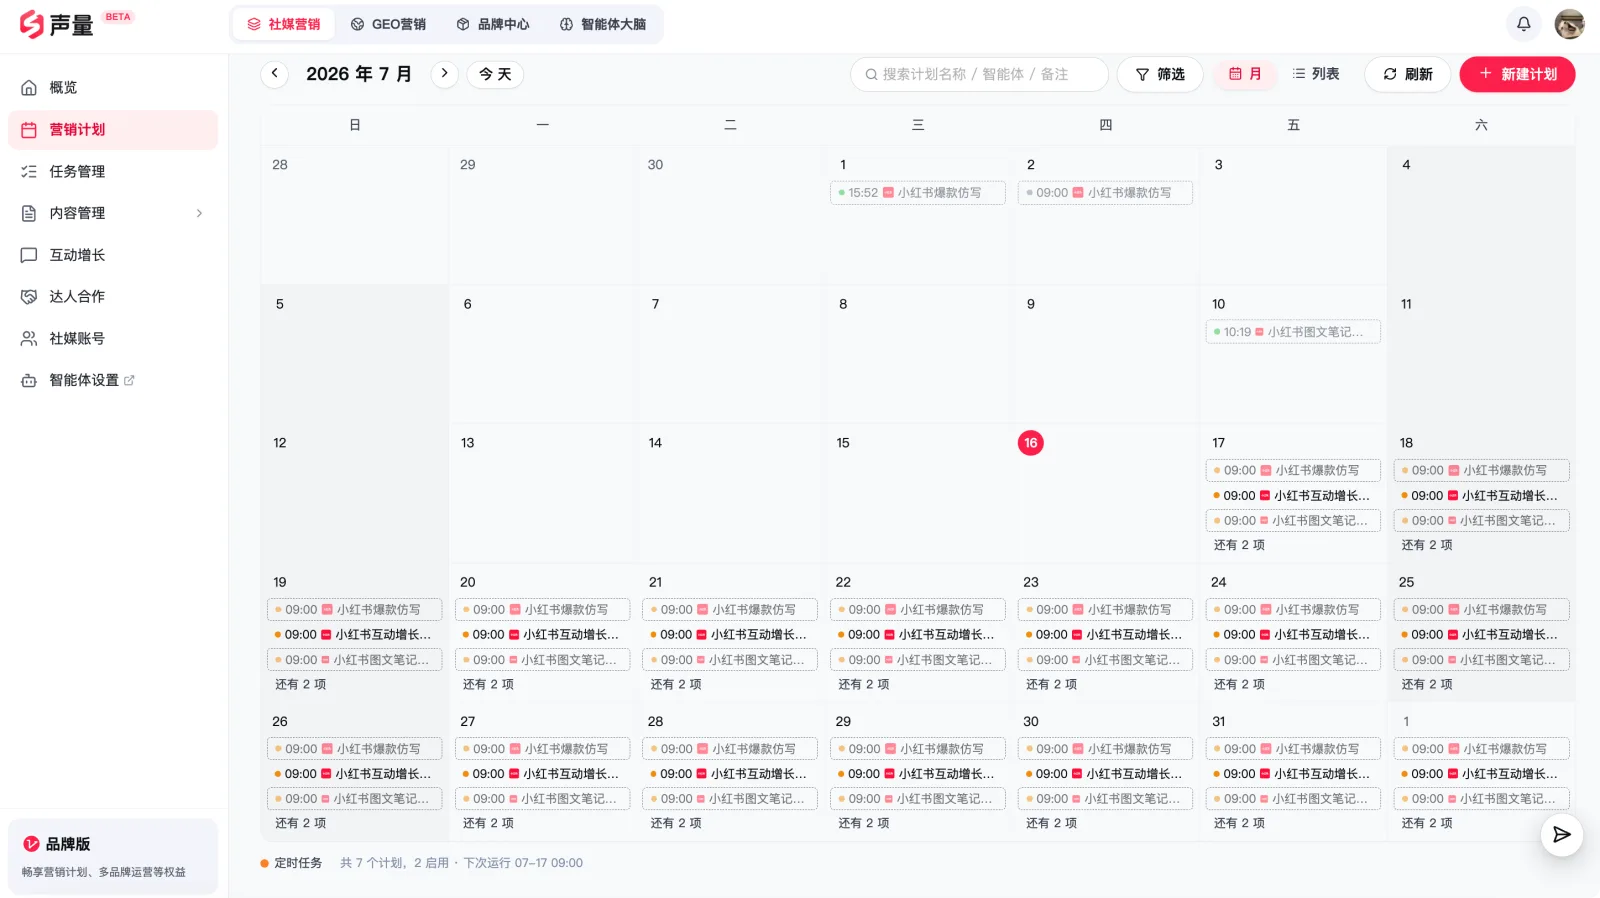Switch to the 智能体大脑 tab
This screenshot has height=898, width=1600.
(603, 24)
